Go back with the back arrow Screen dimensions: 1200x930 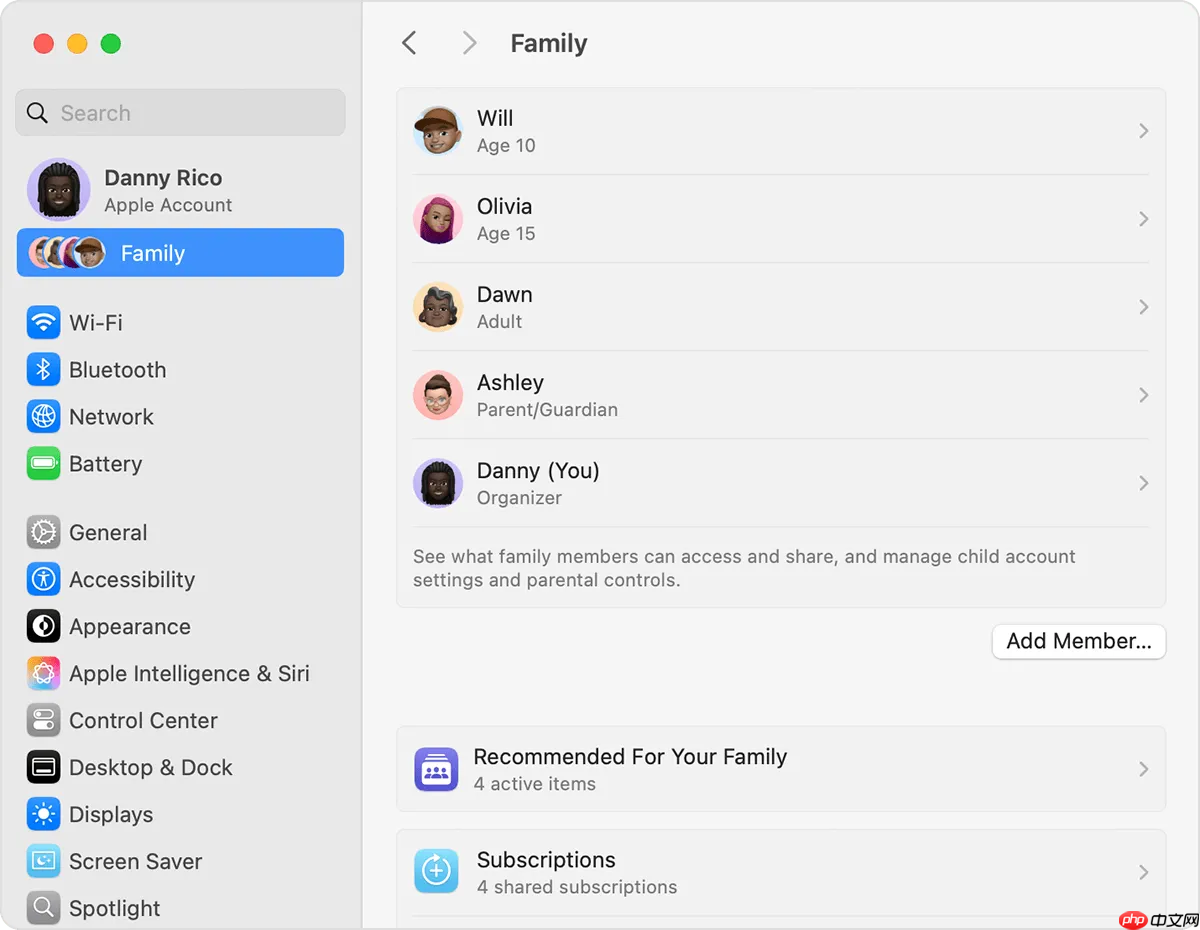[409, 43]
